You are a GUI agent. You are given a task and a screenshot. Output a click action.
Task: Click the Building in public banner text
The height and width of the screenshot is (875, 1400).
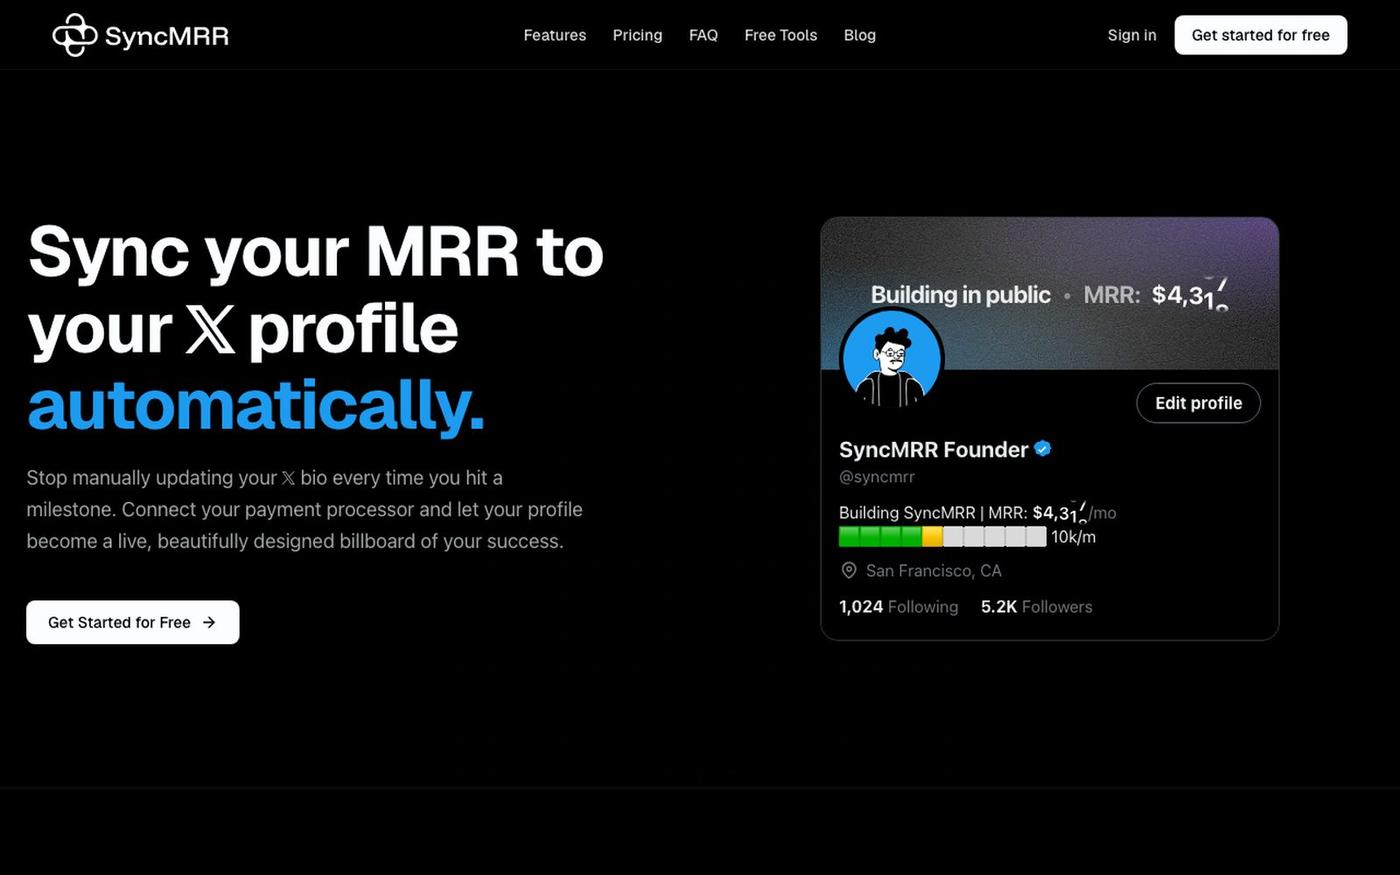point(961,295)
